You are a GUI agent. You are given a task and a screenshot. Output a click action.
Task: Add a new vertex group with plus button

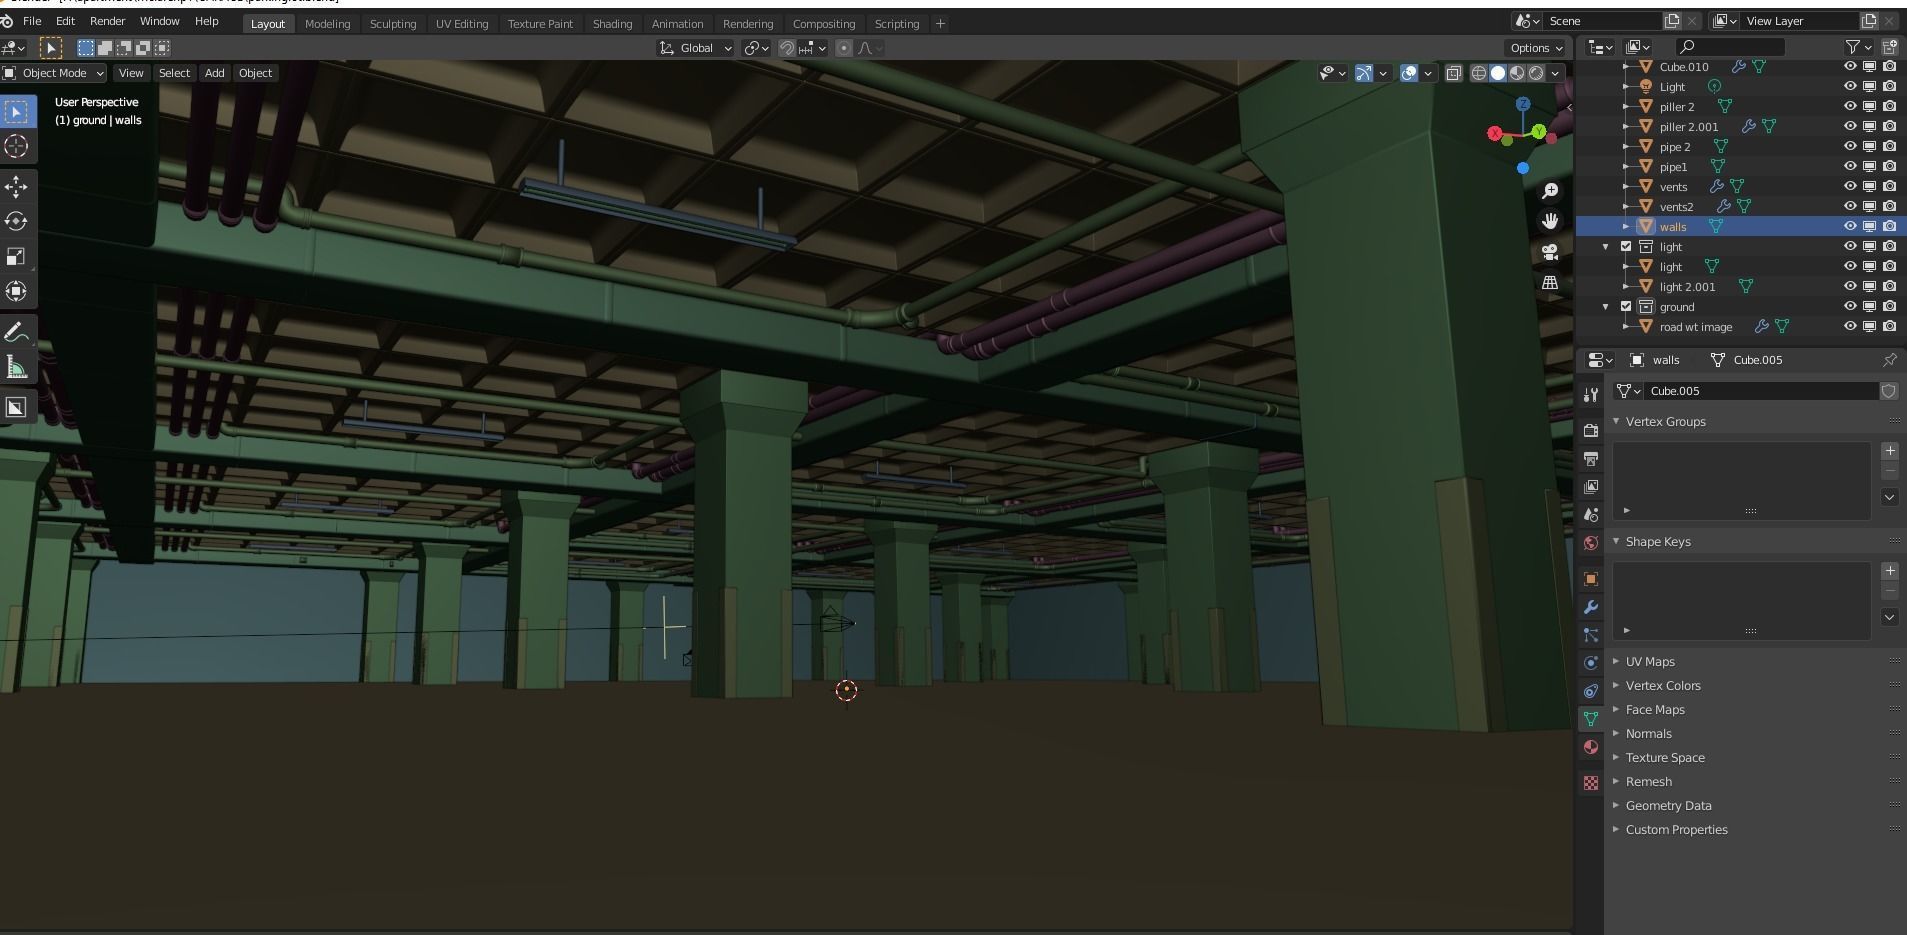[x=1890, y=451]
